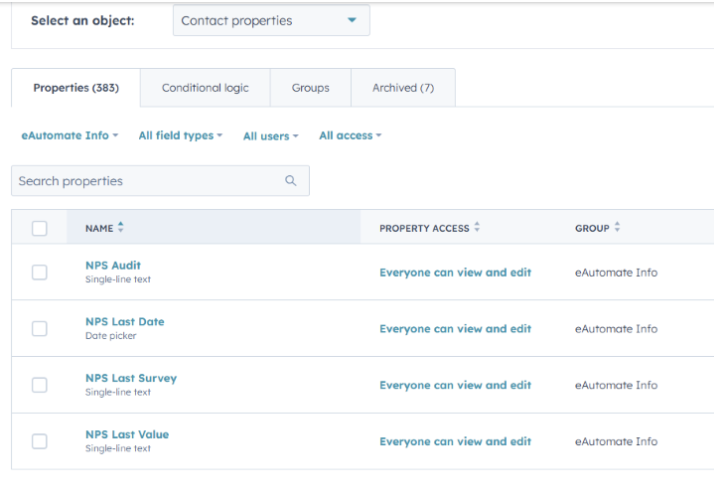Click Single-line text under NPS Audit
The image size is (714, 488).
(x=118, y=279)
